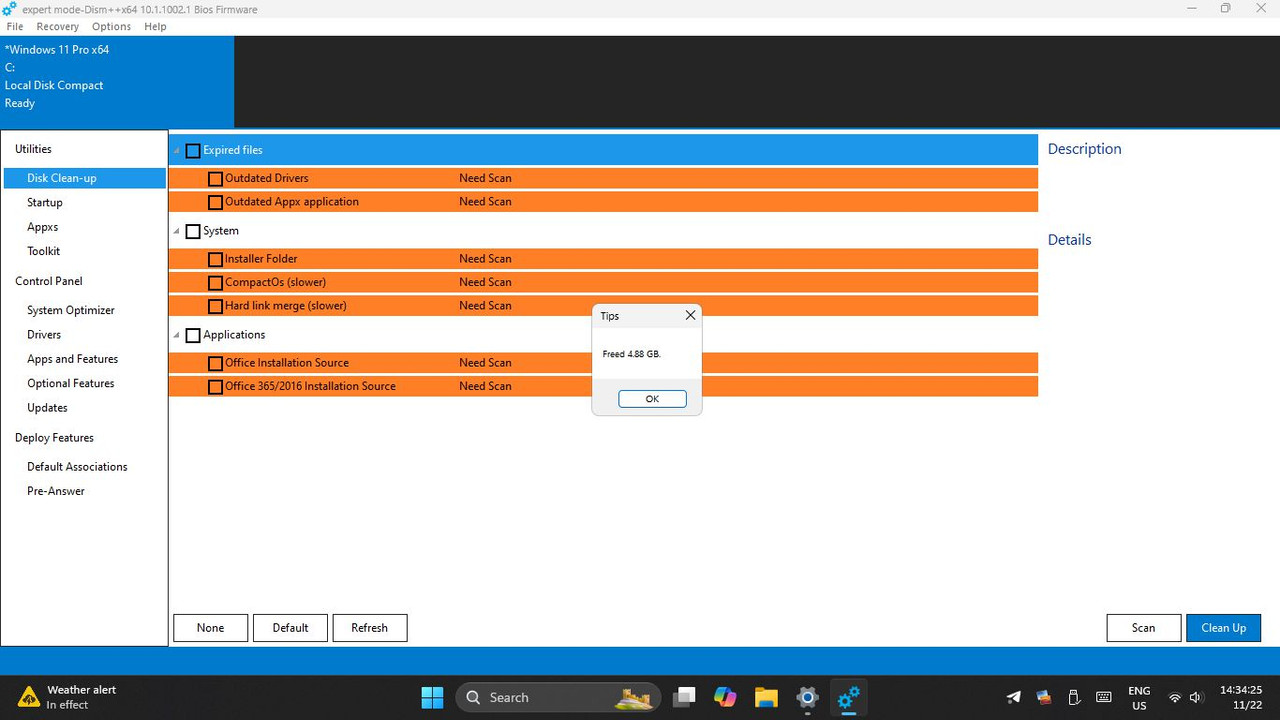The width and height of the screenshot is (1280, 720).
Task: Open Windows Settings from the taskbar
Action: pyautogui.click(x=807, y=697)
